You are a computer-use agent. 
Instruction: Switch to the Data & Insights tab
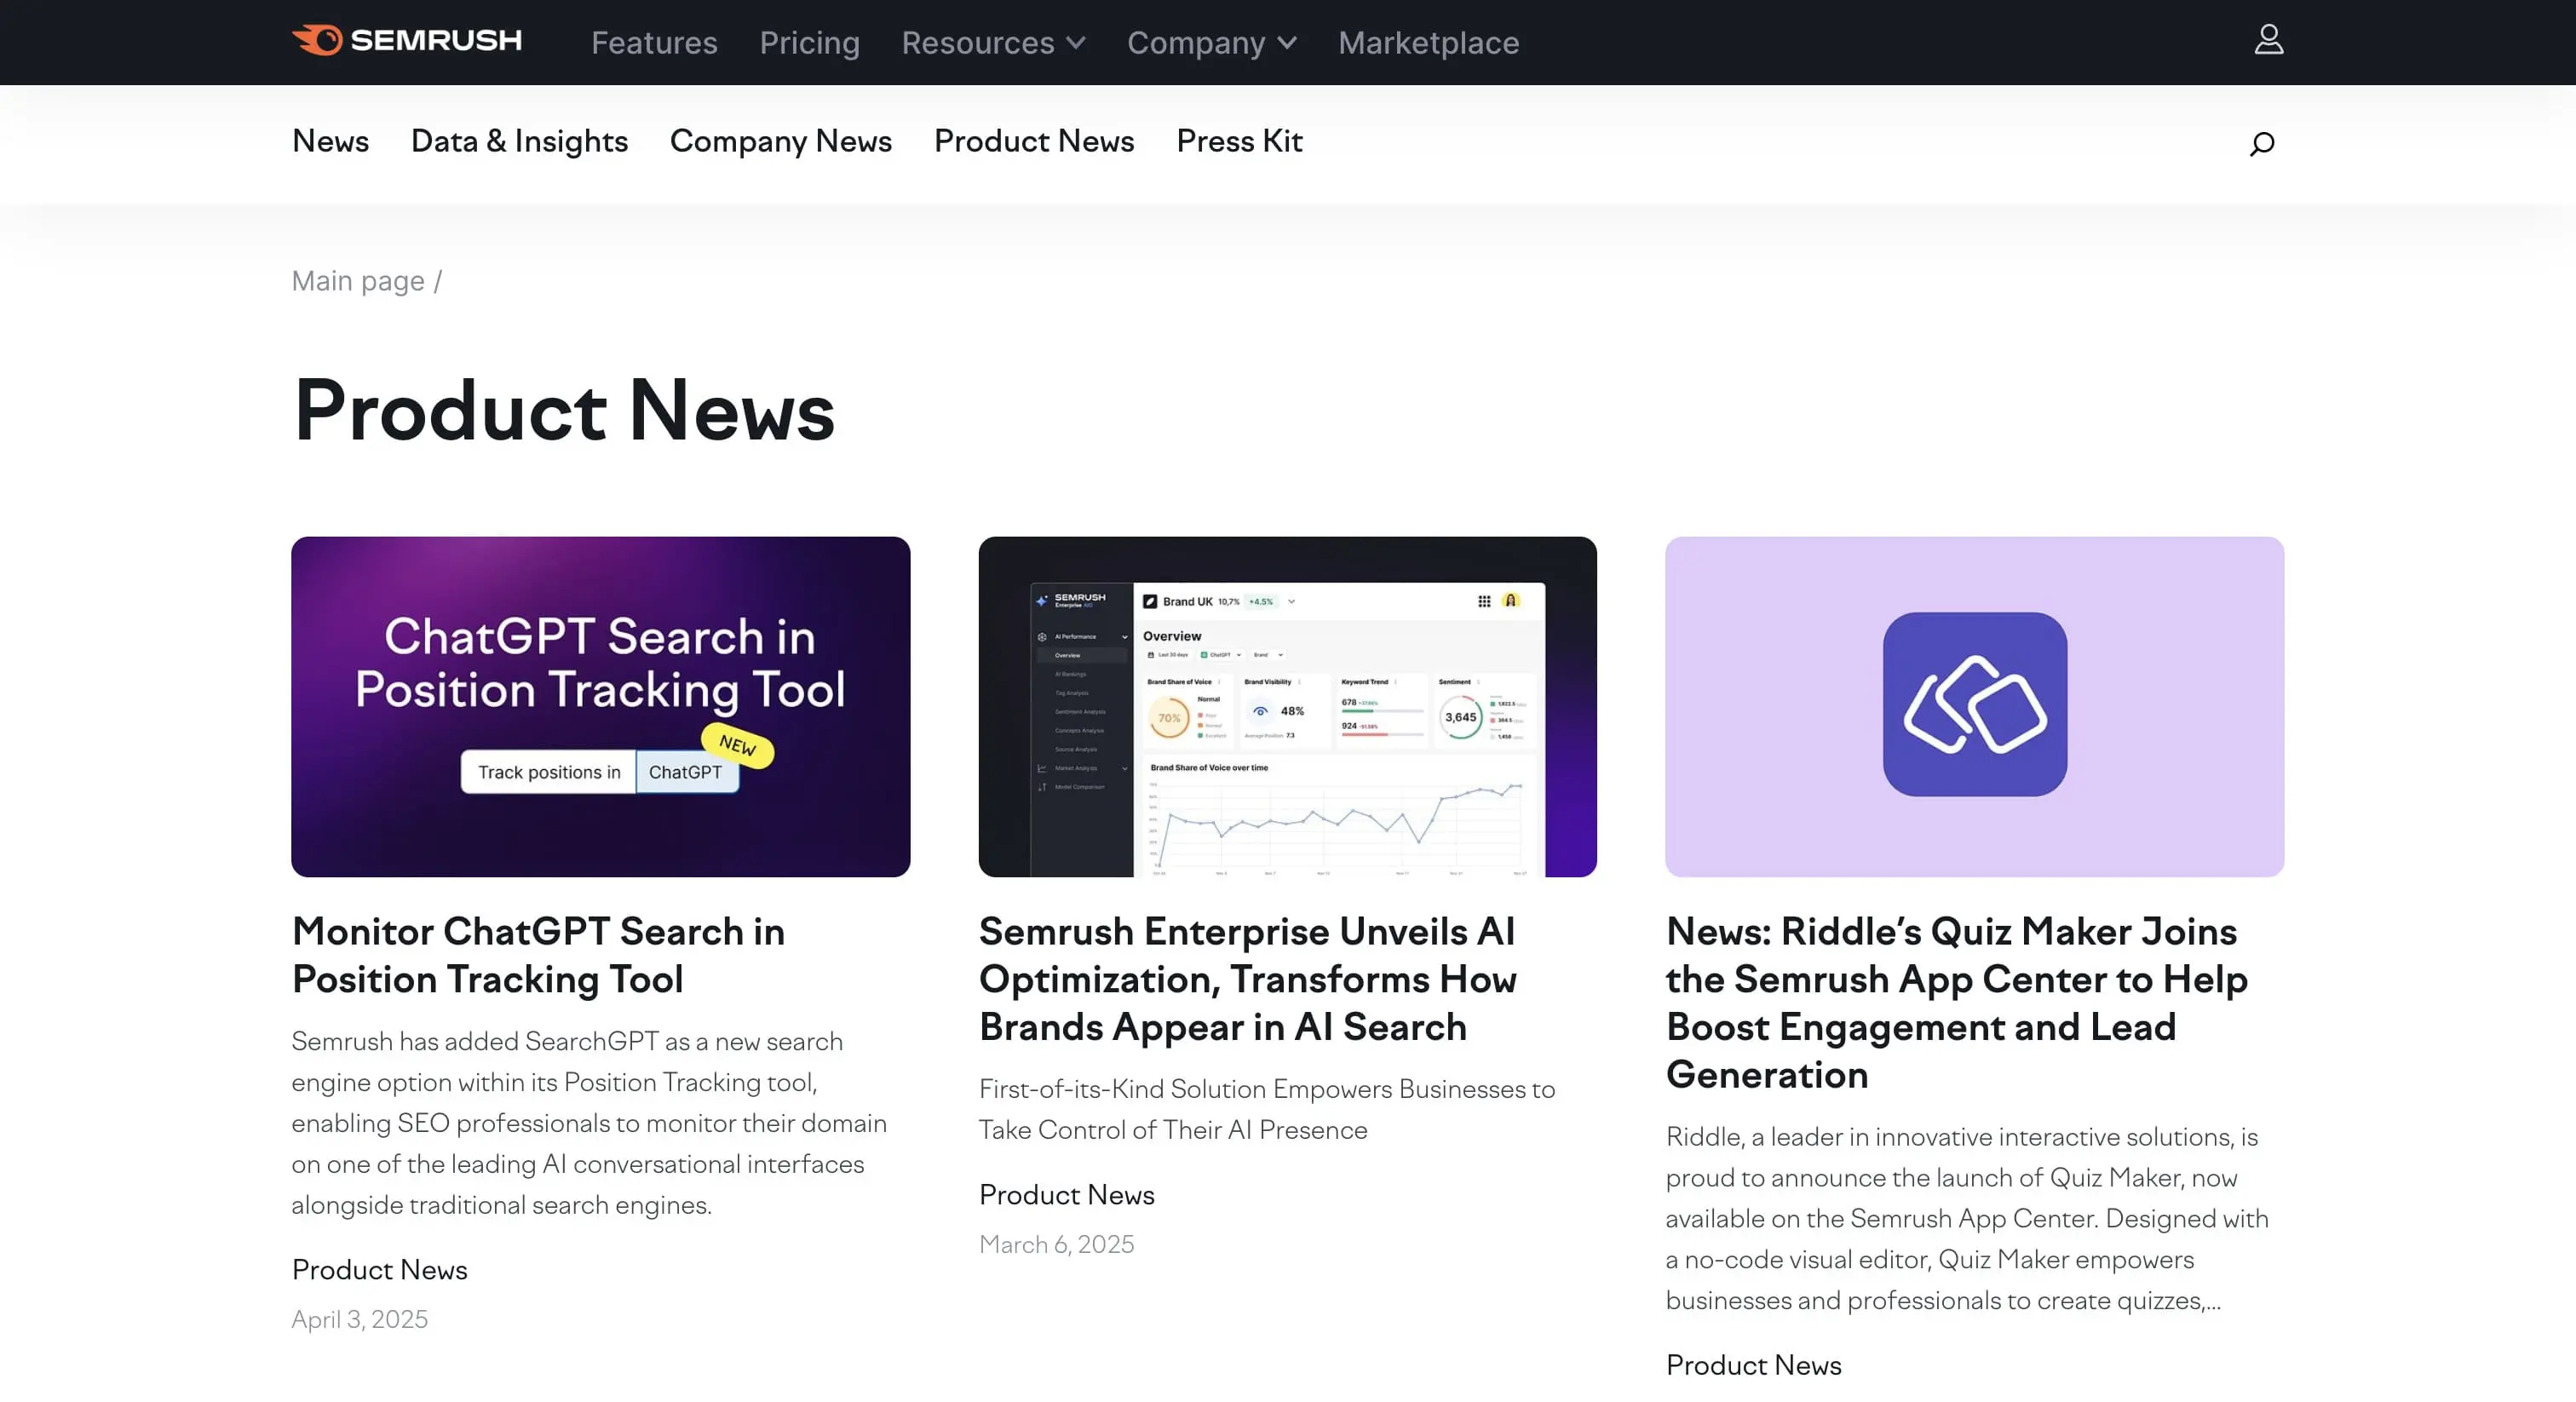(518, 141)
